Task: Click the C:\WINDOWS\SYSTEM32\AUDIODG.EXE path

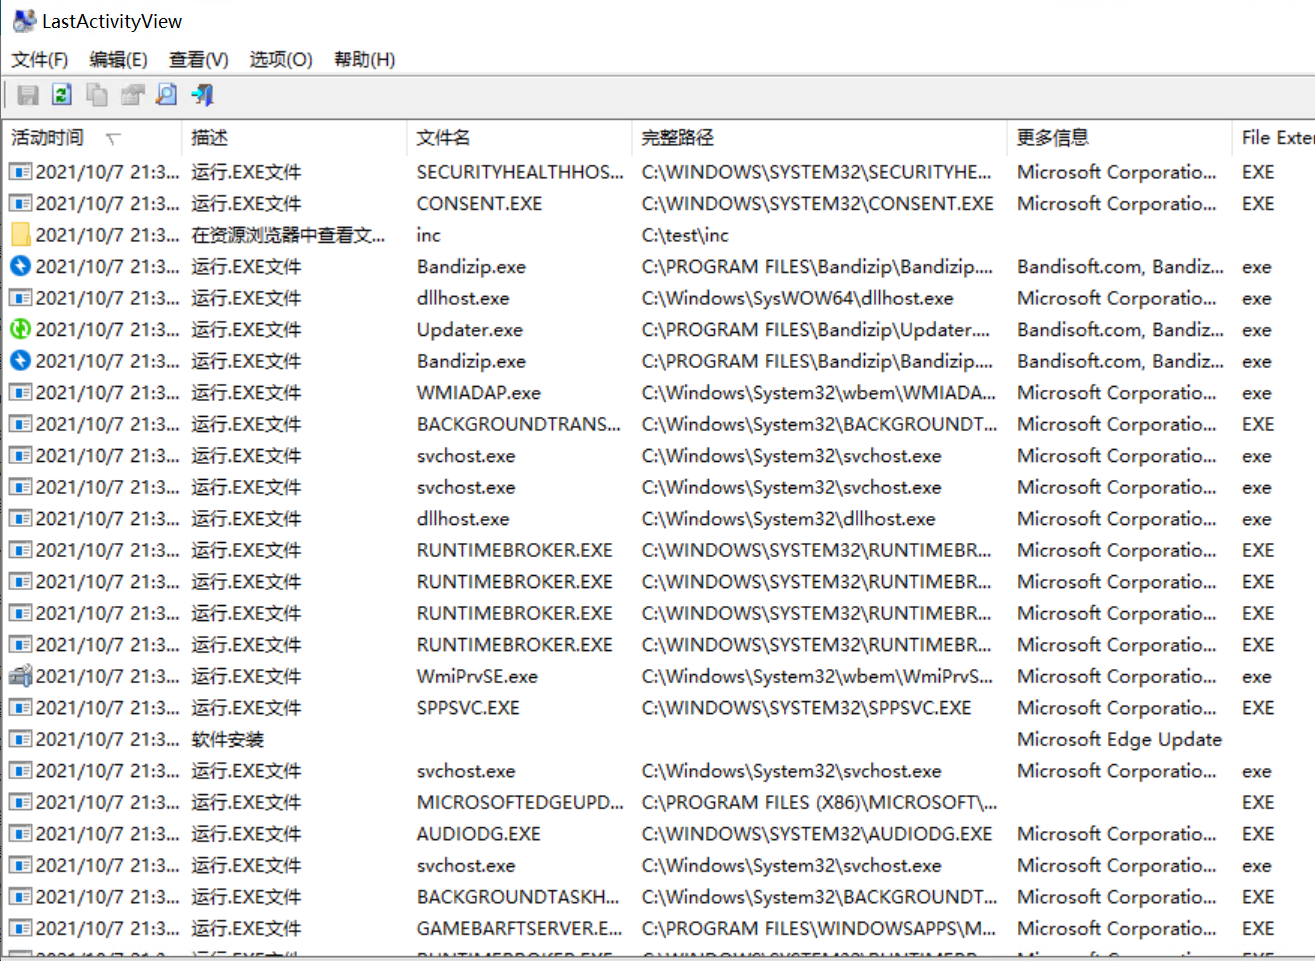Action: [817, 833]
